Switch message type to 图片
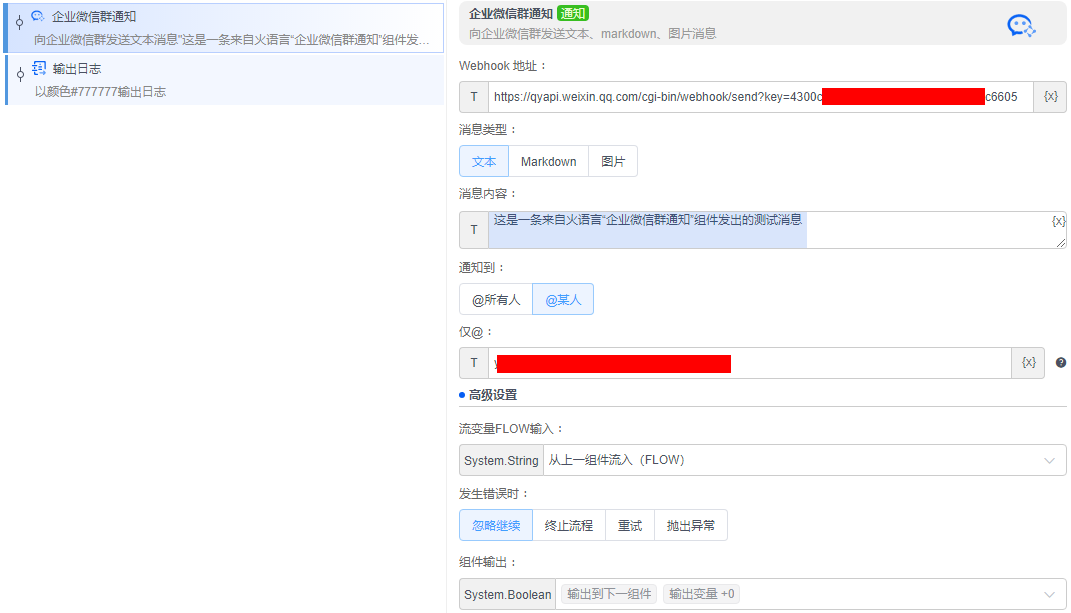The width and height of the screenshot is (1071, 613). 612,160
